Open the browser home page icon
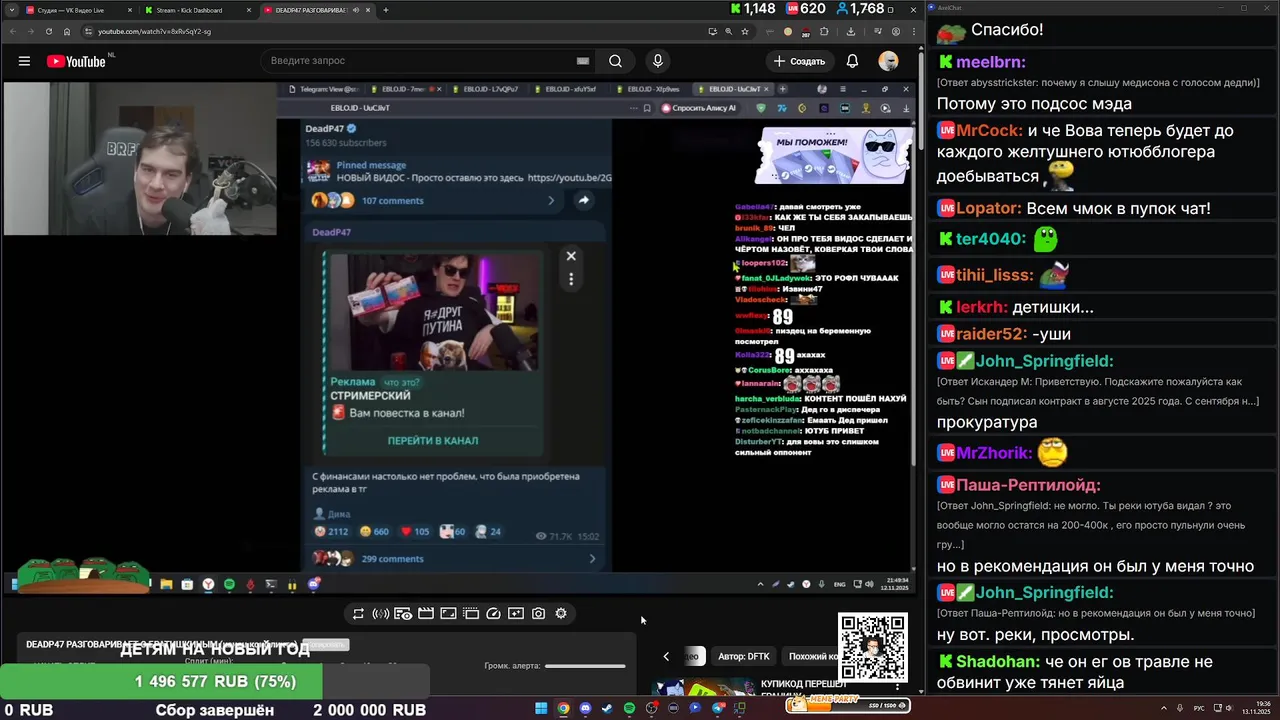 point(67,31)
